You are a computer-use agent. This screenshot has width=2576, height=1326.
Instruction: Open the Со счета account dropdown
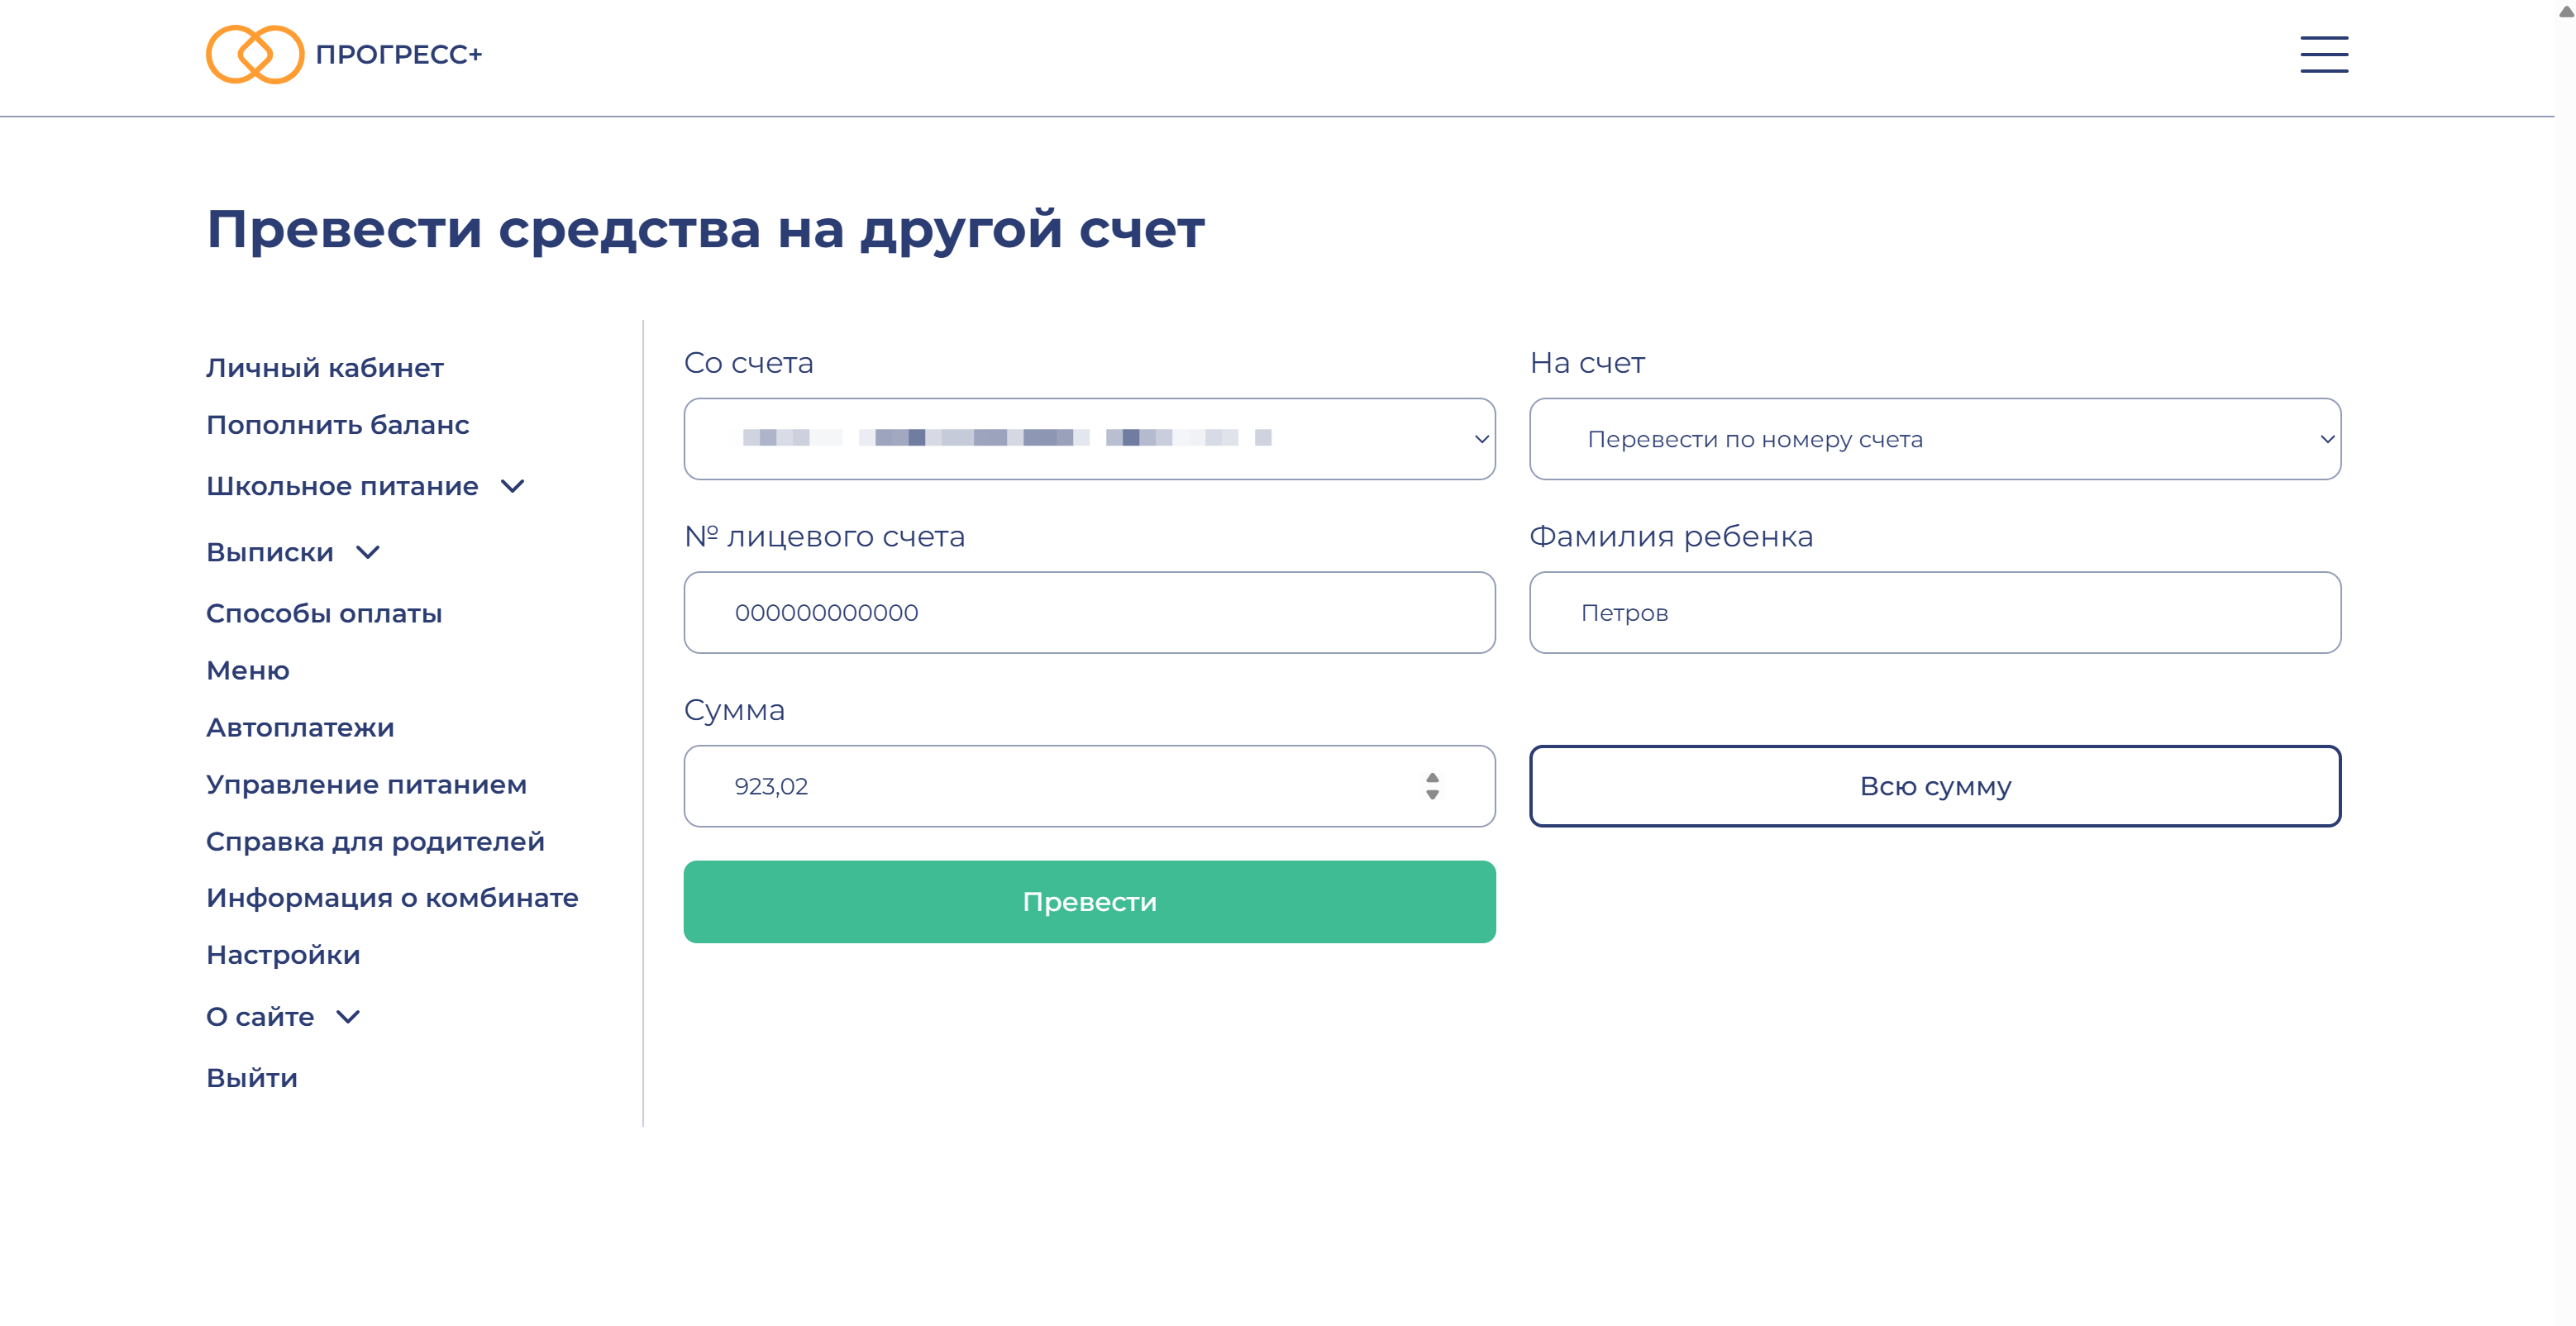coord(1089,439)
